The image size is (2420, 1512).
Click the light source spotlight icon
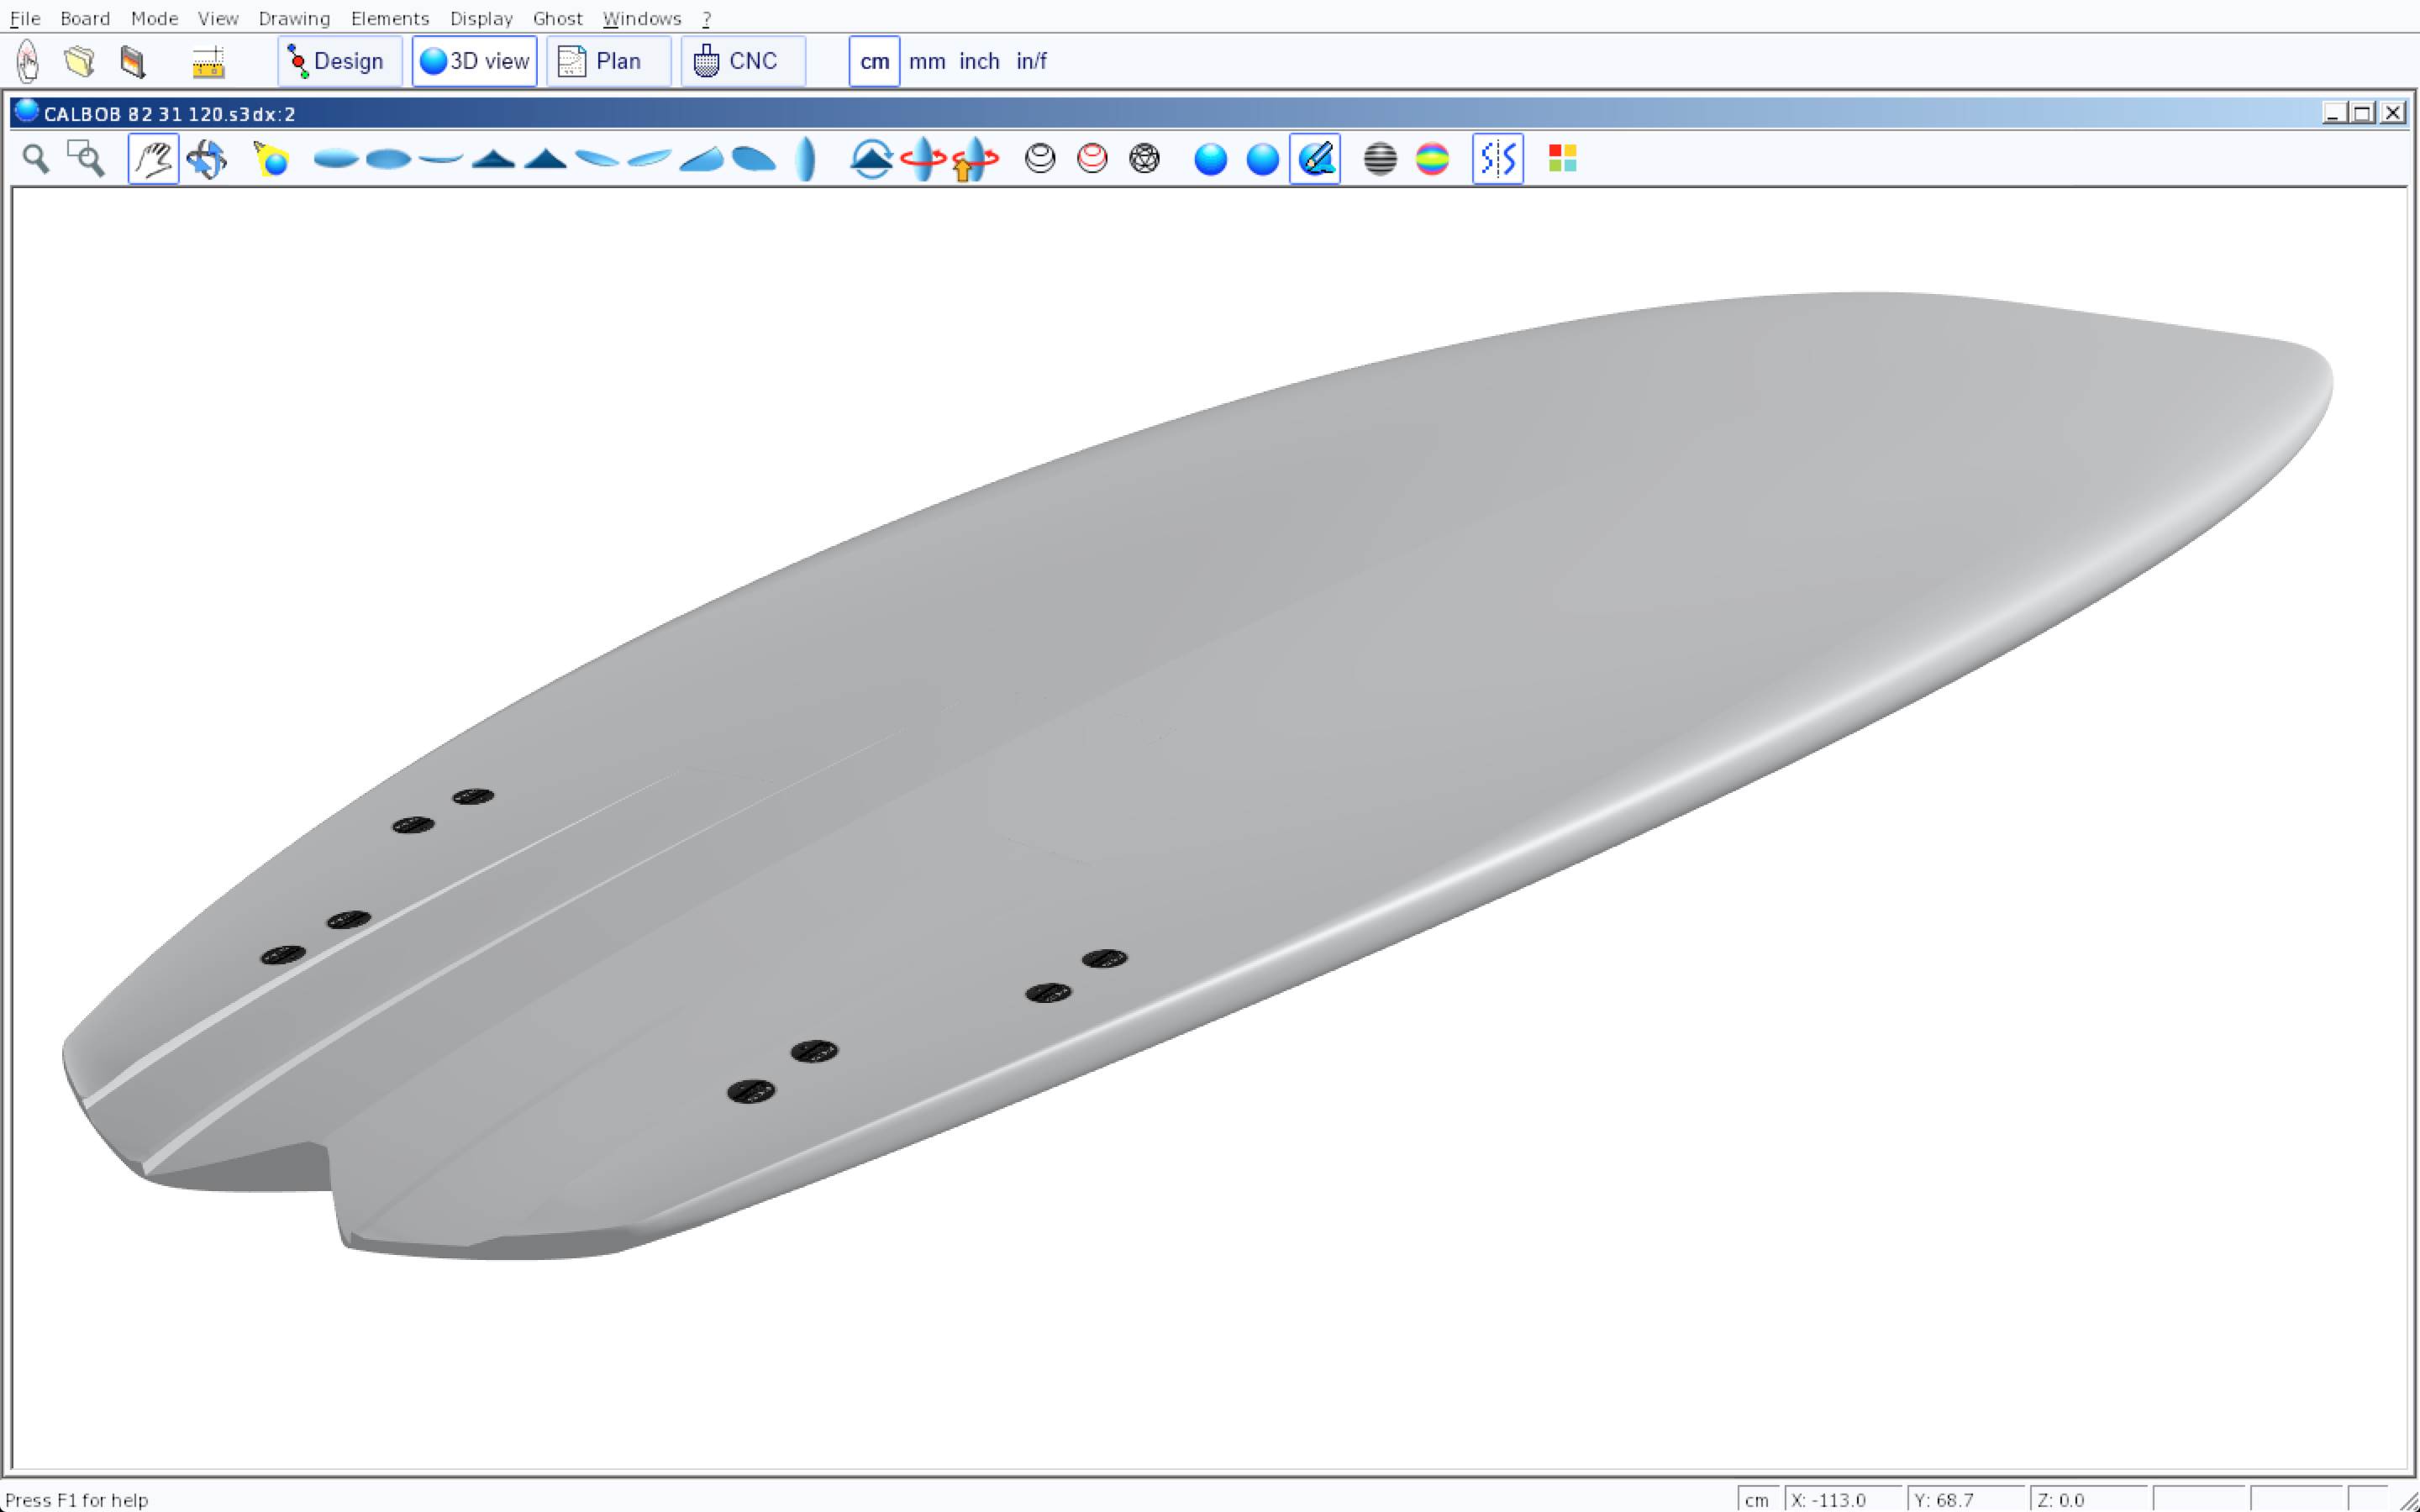pyautogui.click(x=271, y=159)
